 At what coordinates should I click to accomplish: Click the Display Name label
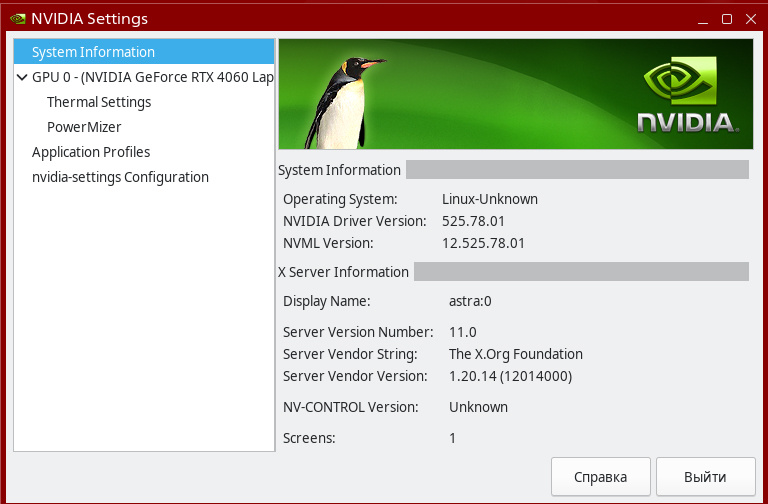[x=327, y=301]
